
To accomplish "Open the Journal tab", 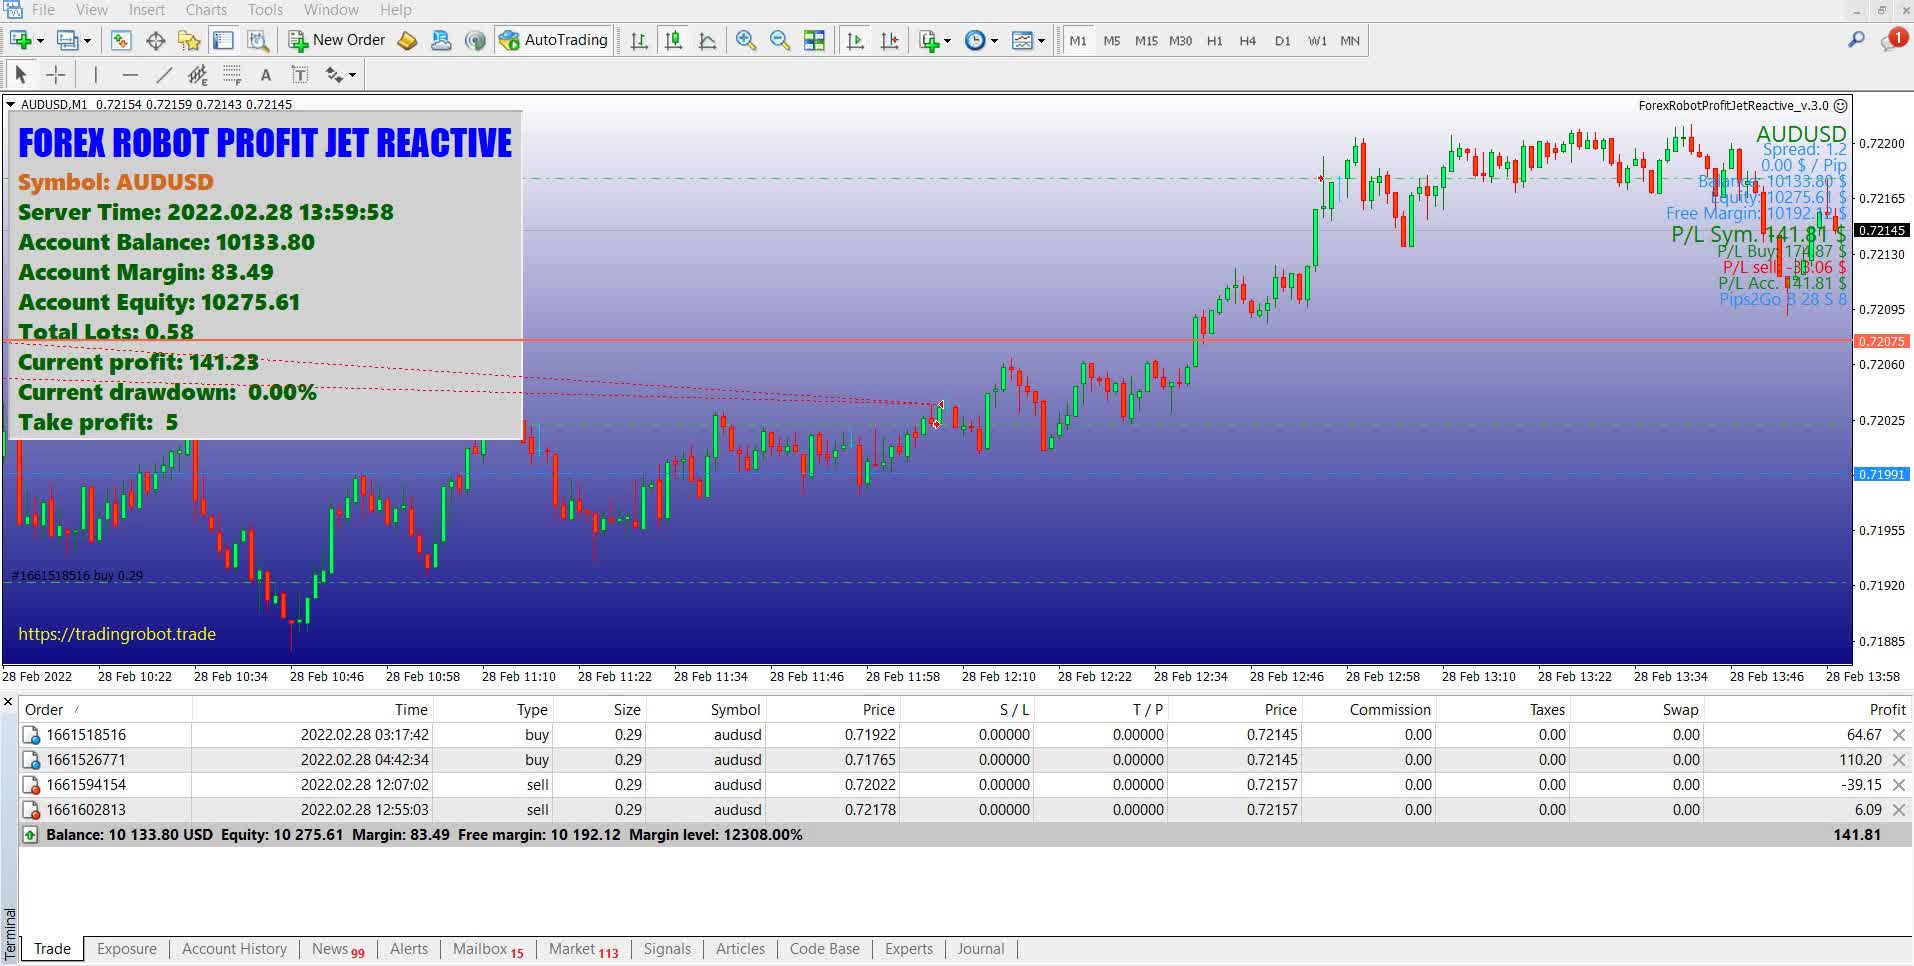I will [981, 949].
